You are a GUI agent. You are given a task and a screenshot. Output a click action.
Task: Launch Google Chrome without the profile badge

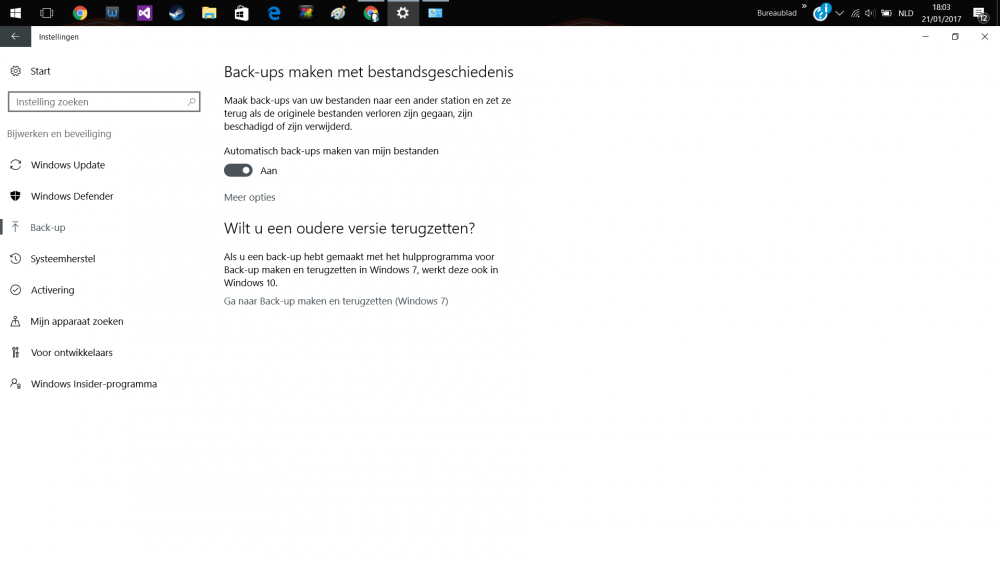(x=80, y=13)
